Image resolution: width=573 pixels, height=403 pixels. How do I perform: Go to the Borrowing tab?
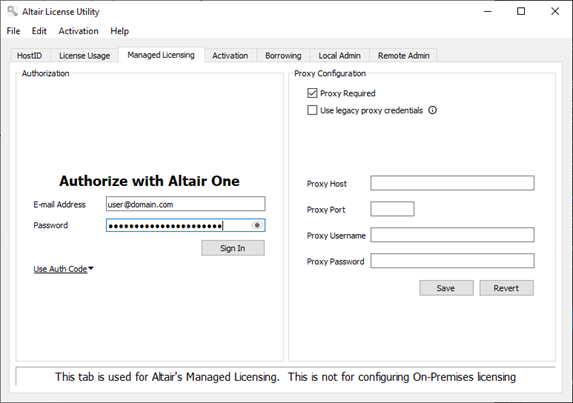click(x=283, y=56)
